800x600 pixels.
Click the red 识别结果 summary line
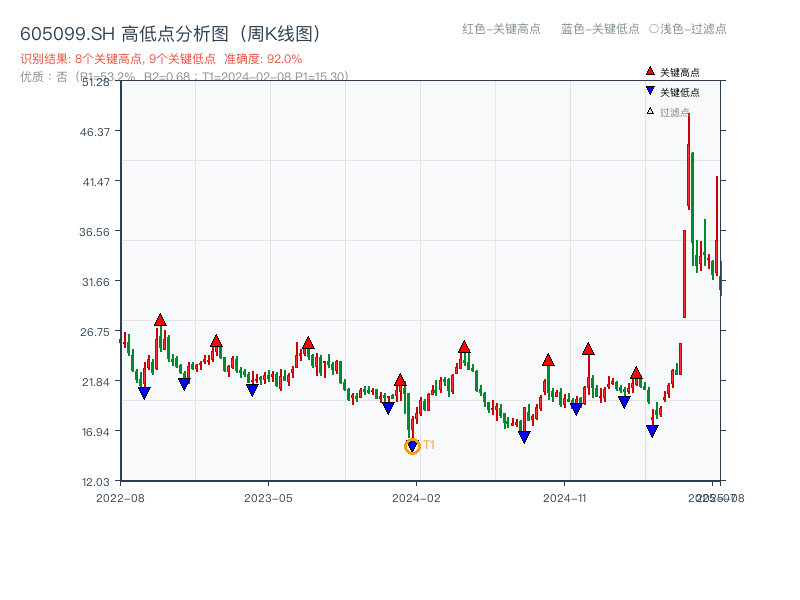pyautogui.click(x=161, y=59)
